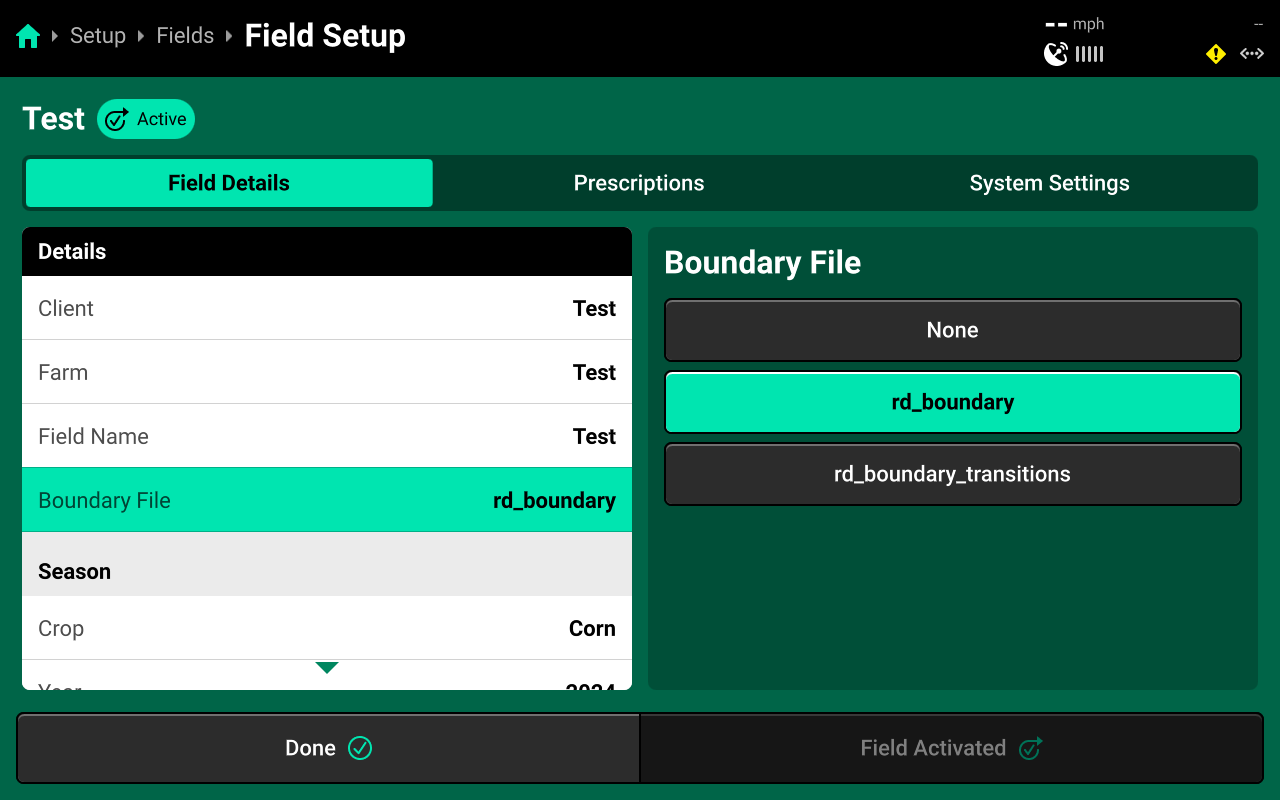Screen dimensions: 1280x800
Task: Select the rd_boundary option
Action: click(x=953, y=402)
